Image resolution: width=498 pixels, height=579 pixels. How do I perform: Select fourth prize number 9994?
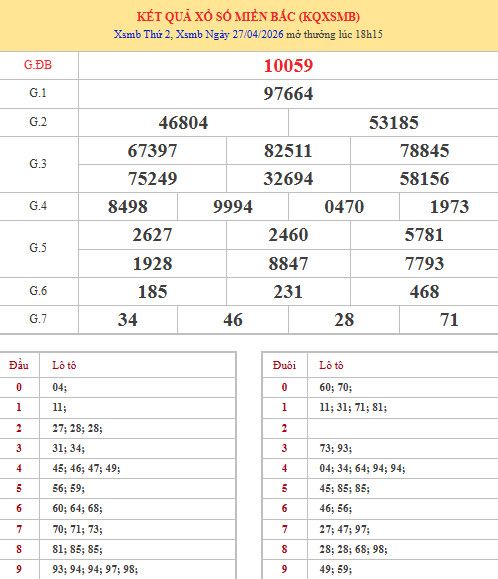pyautogui.click(x=233, y=207)
